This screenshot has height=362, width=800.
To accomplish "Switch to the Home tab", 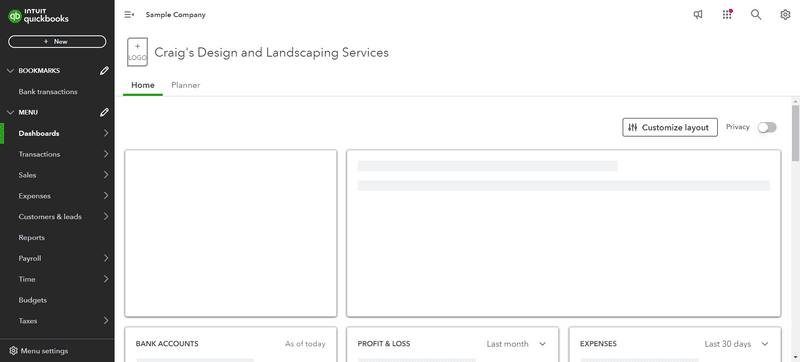I will 143,85.
